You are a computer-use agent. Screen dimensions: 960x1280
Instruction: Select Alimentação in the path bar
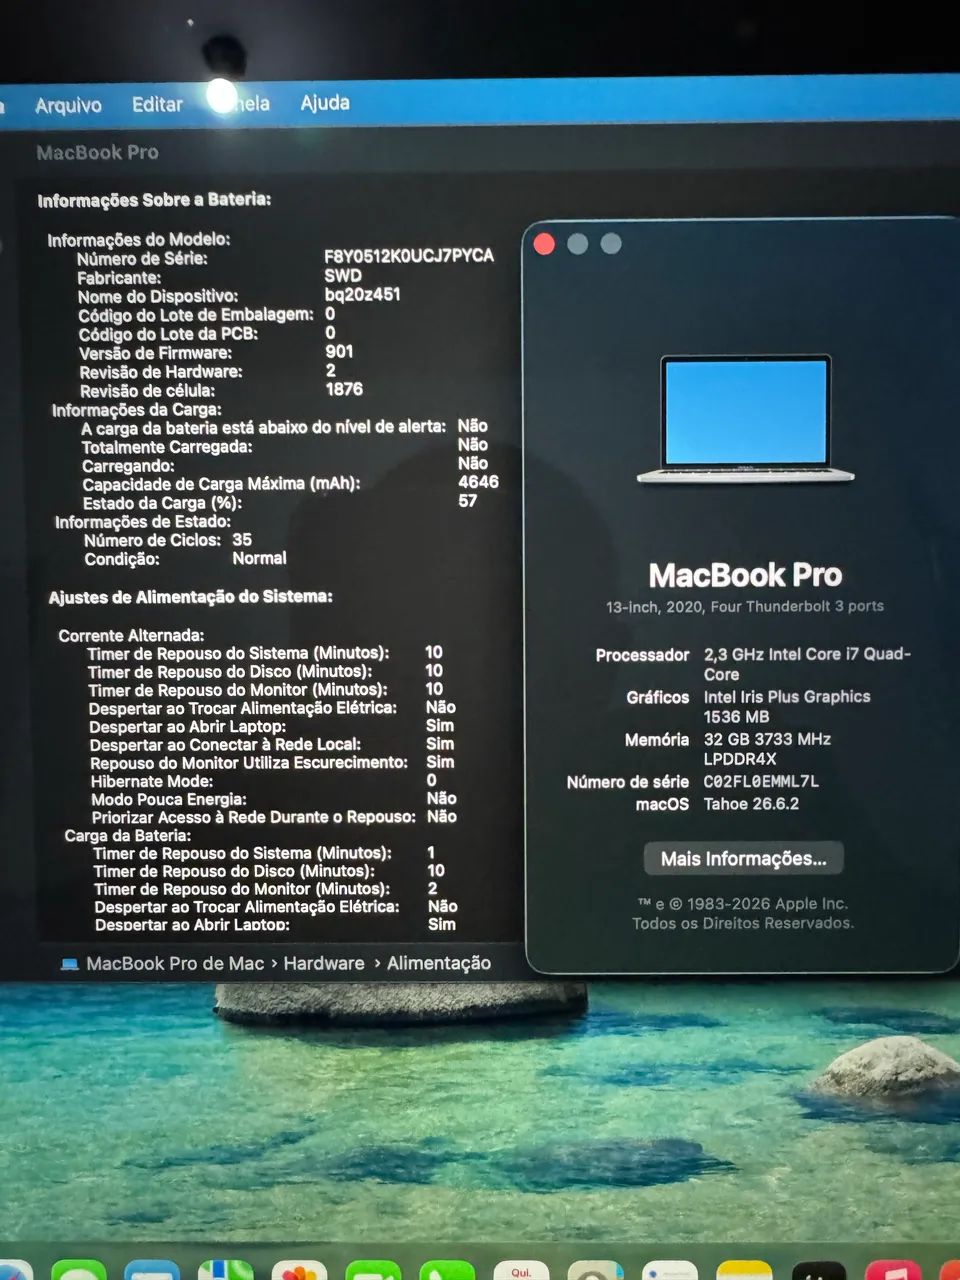(x=439, y=963)
